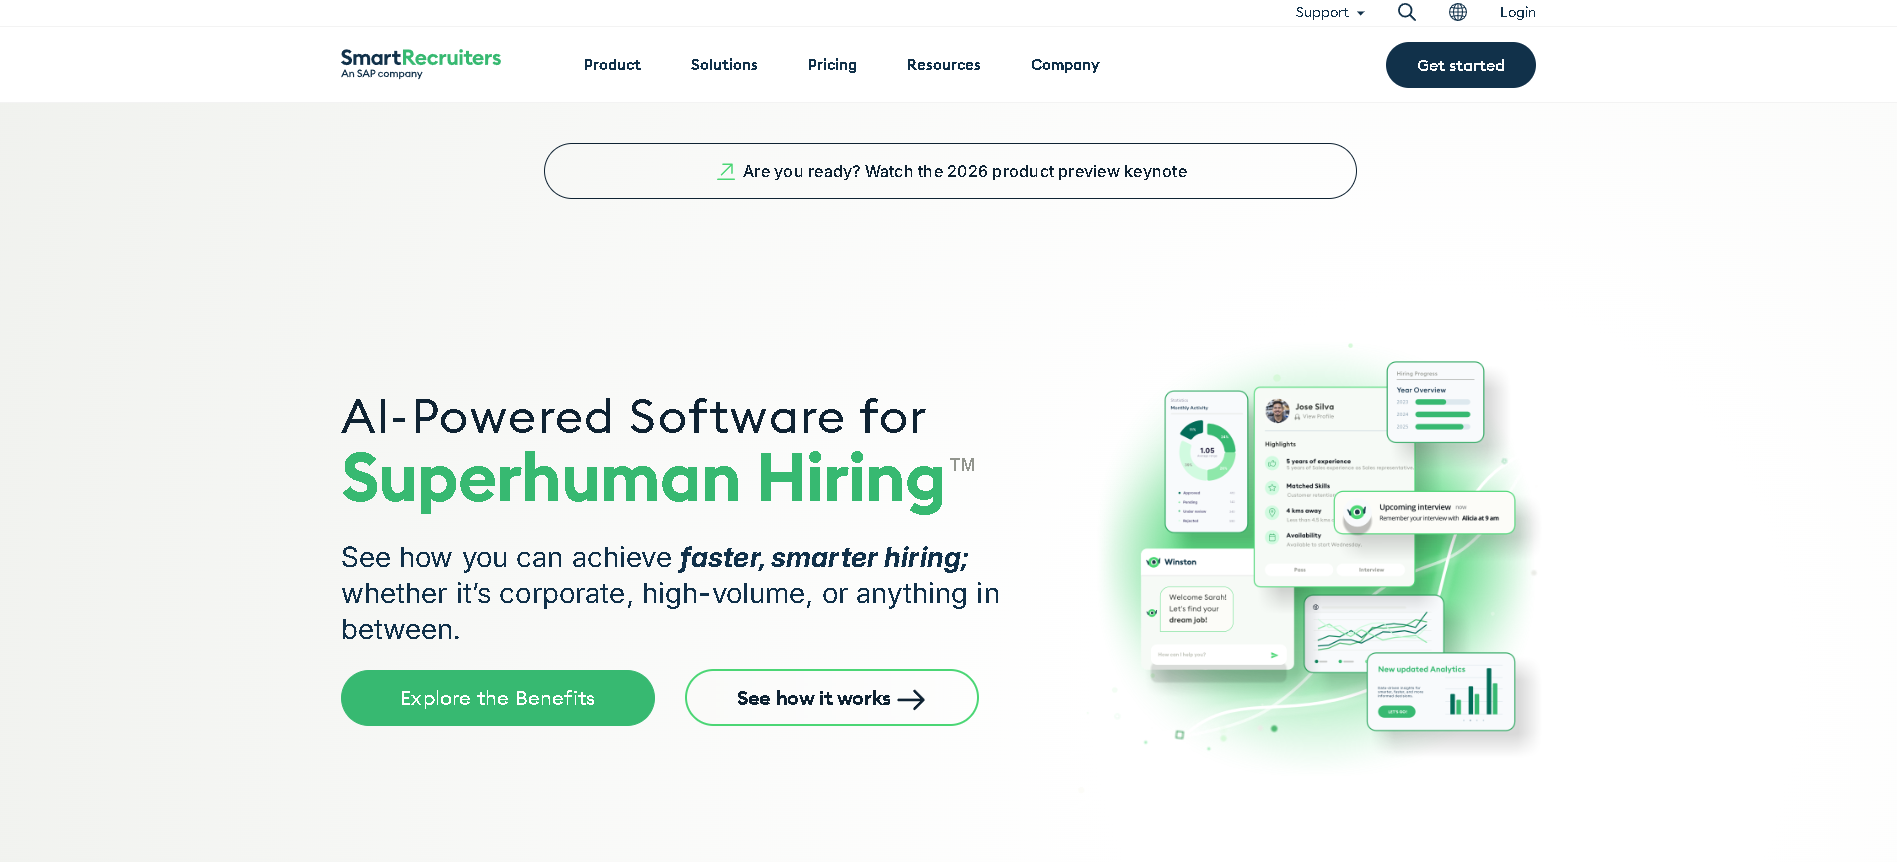
Task: Click the Year Overview progress card
Action: tap(1435, 402)
